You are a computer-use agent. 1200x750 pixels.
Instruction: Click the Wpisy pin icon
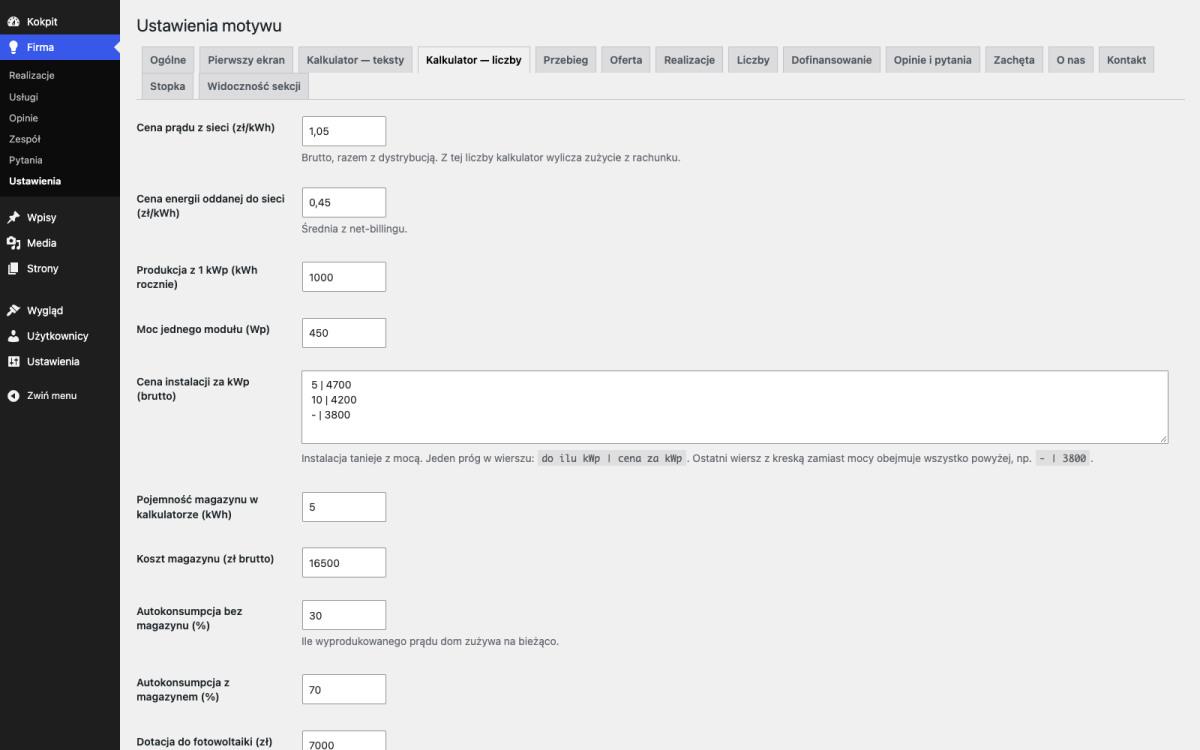point(13,217)
